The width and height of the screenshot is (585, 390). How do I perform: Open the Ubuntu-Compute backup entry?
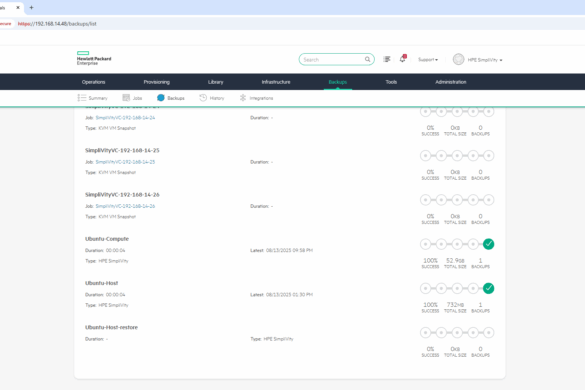click(107, 239)
